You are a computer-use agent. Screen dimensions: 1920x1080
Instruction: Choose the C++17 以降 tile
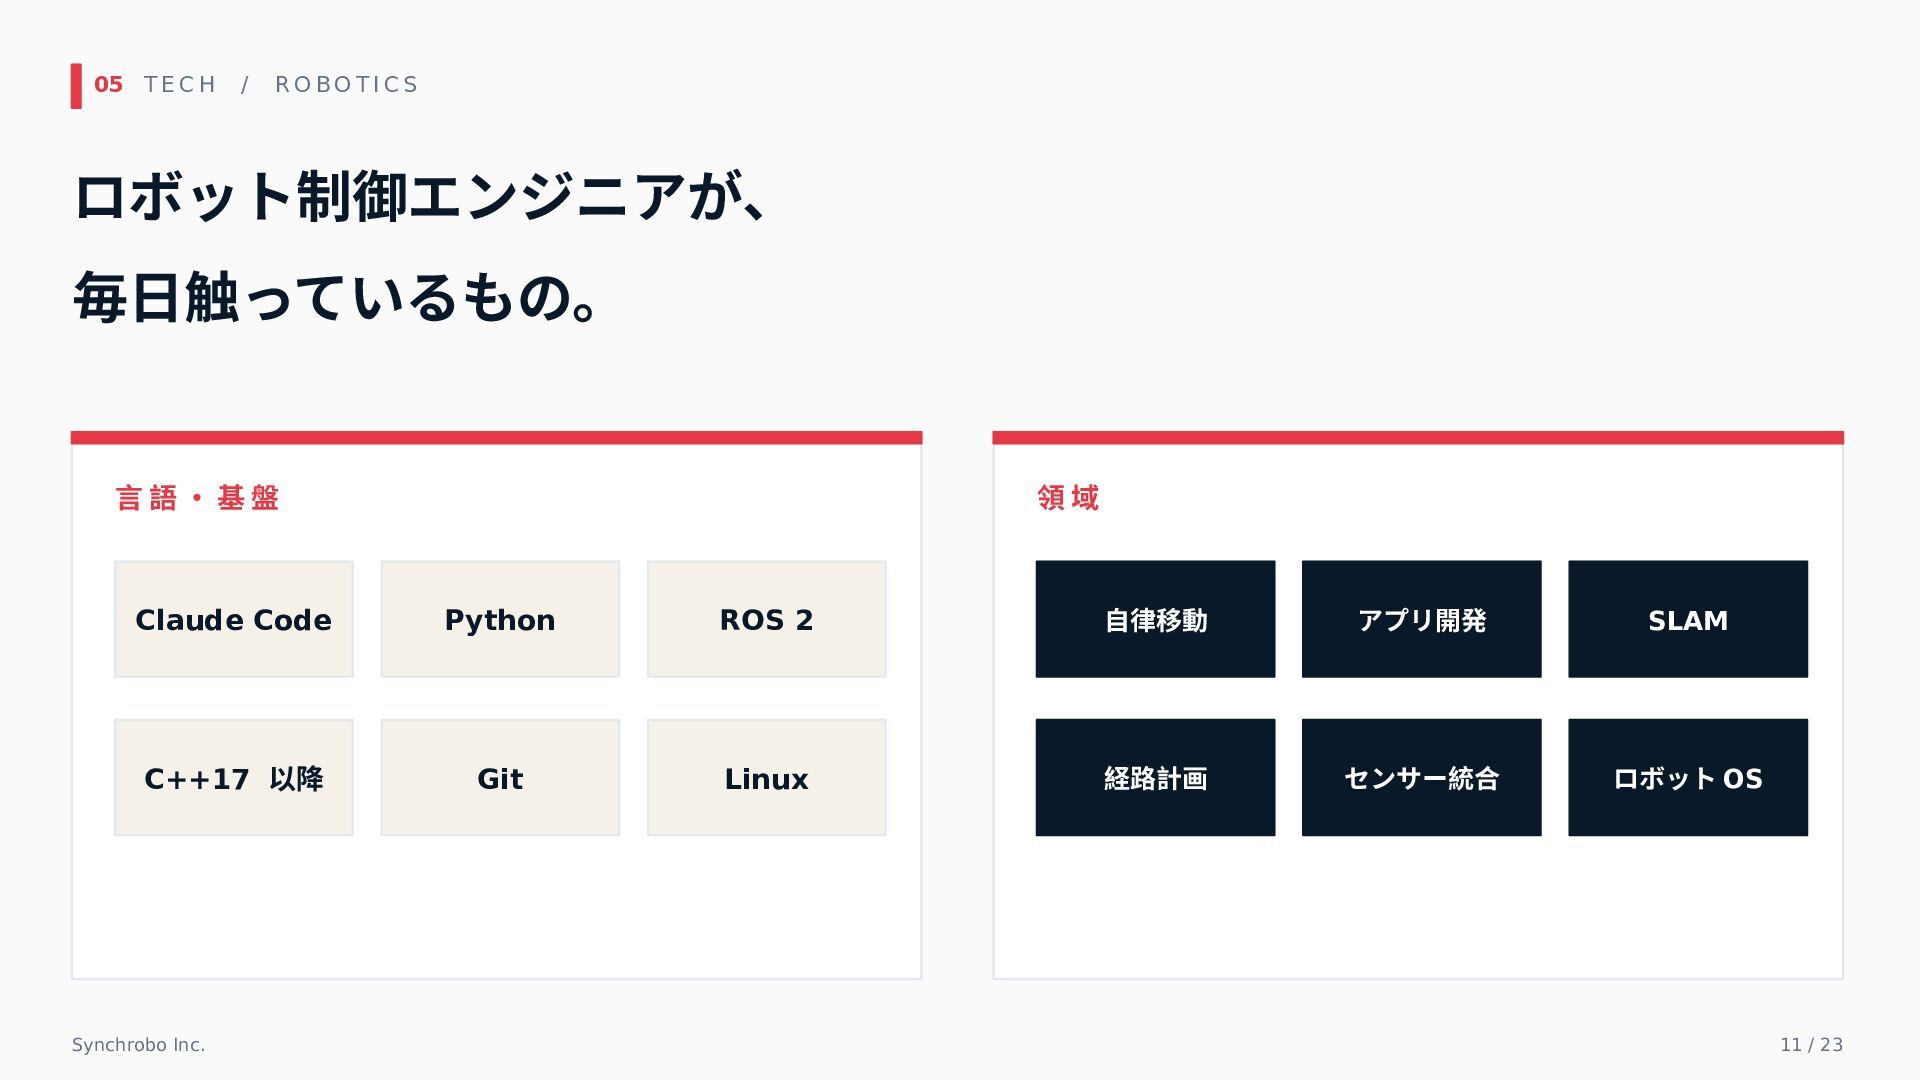pos(234,777)
